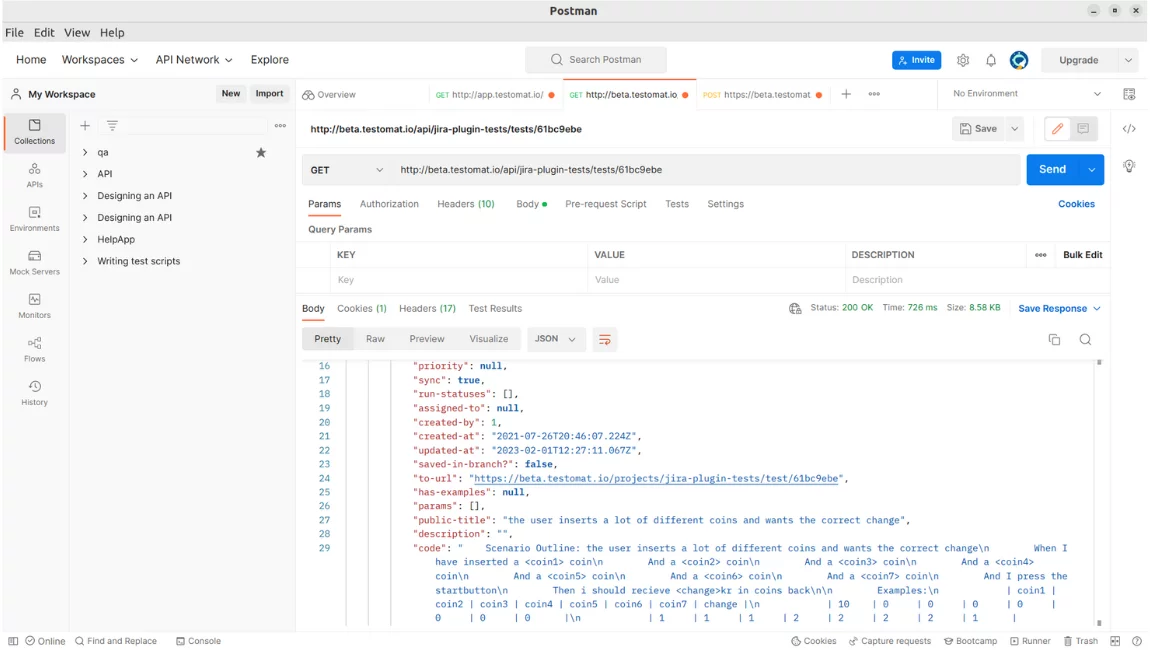1150x650 pixels.
Task: Open the File menu
Action: [14, 33]
